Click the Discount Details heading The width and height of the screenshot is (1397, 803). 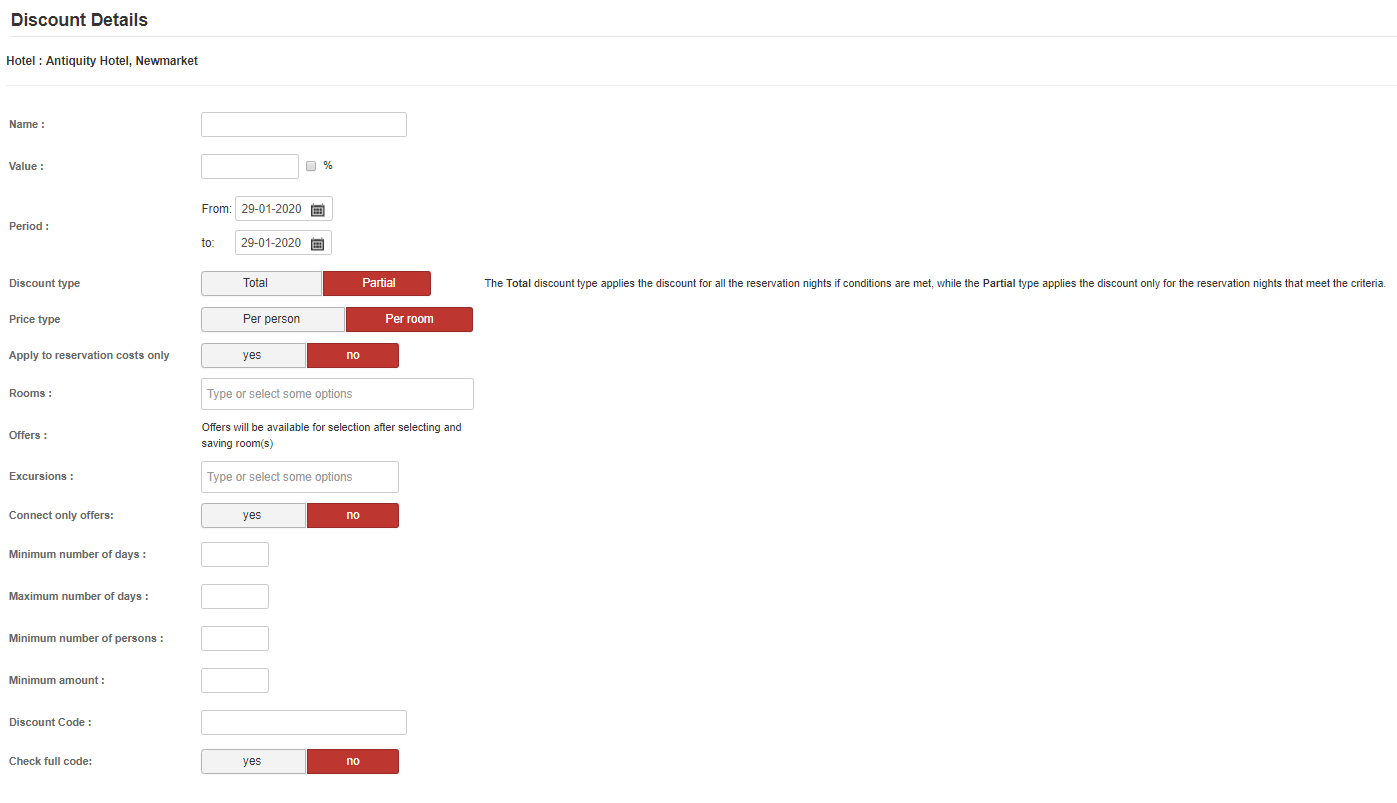(79, 20)
